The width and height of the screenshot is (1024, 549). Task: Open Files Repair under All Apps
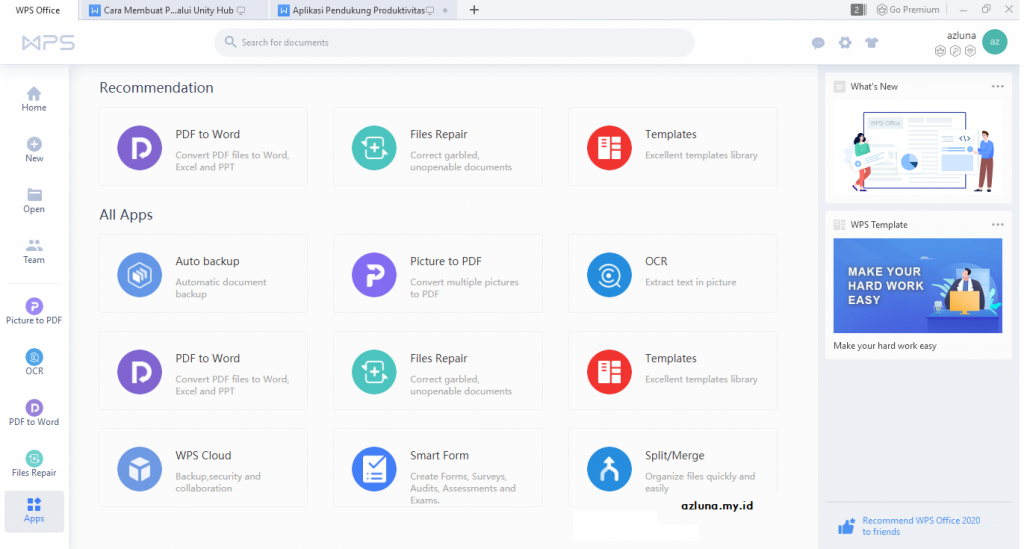click(438, 371)
